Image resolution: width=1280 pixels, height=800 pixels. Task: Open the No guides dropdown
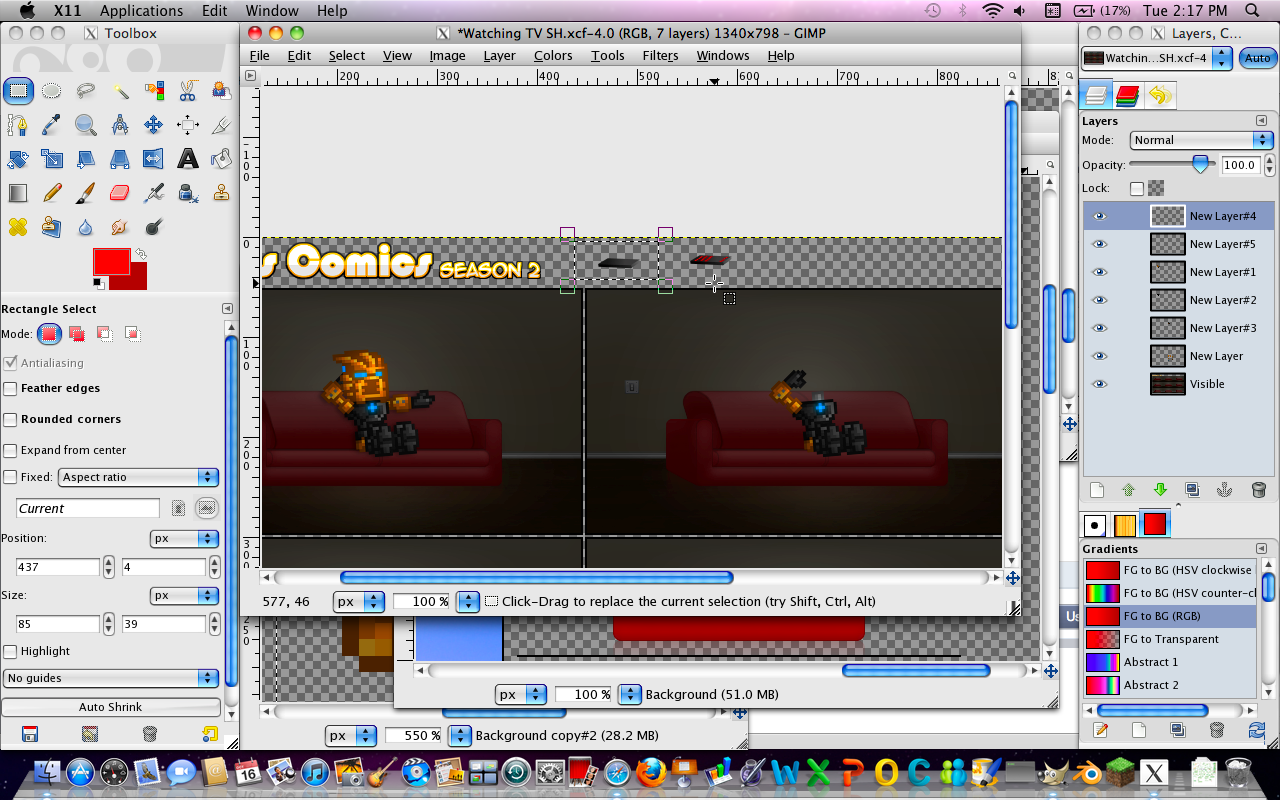click(x=112, y=679)
